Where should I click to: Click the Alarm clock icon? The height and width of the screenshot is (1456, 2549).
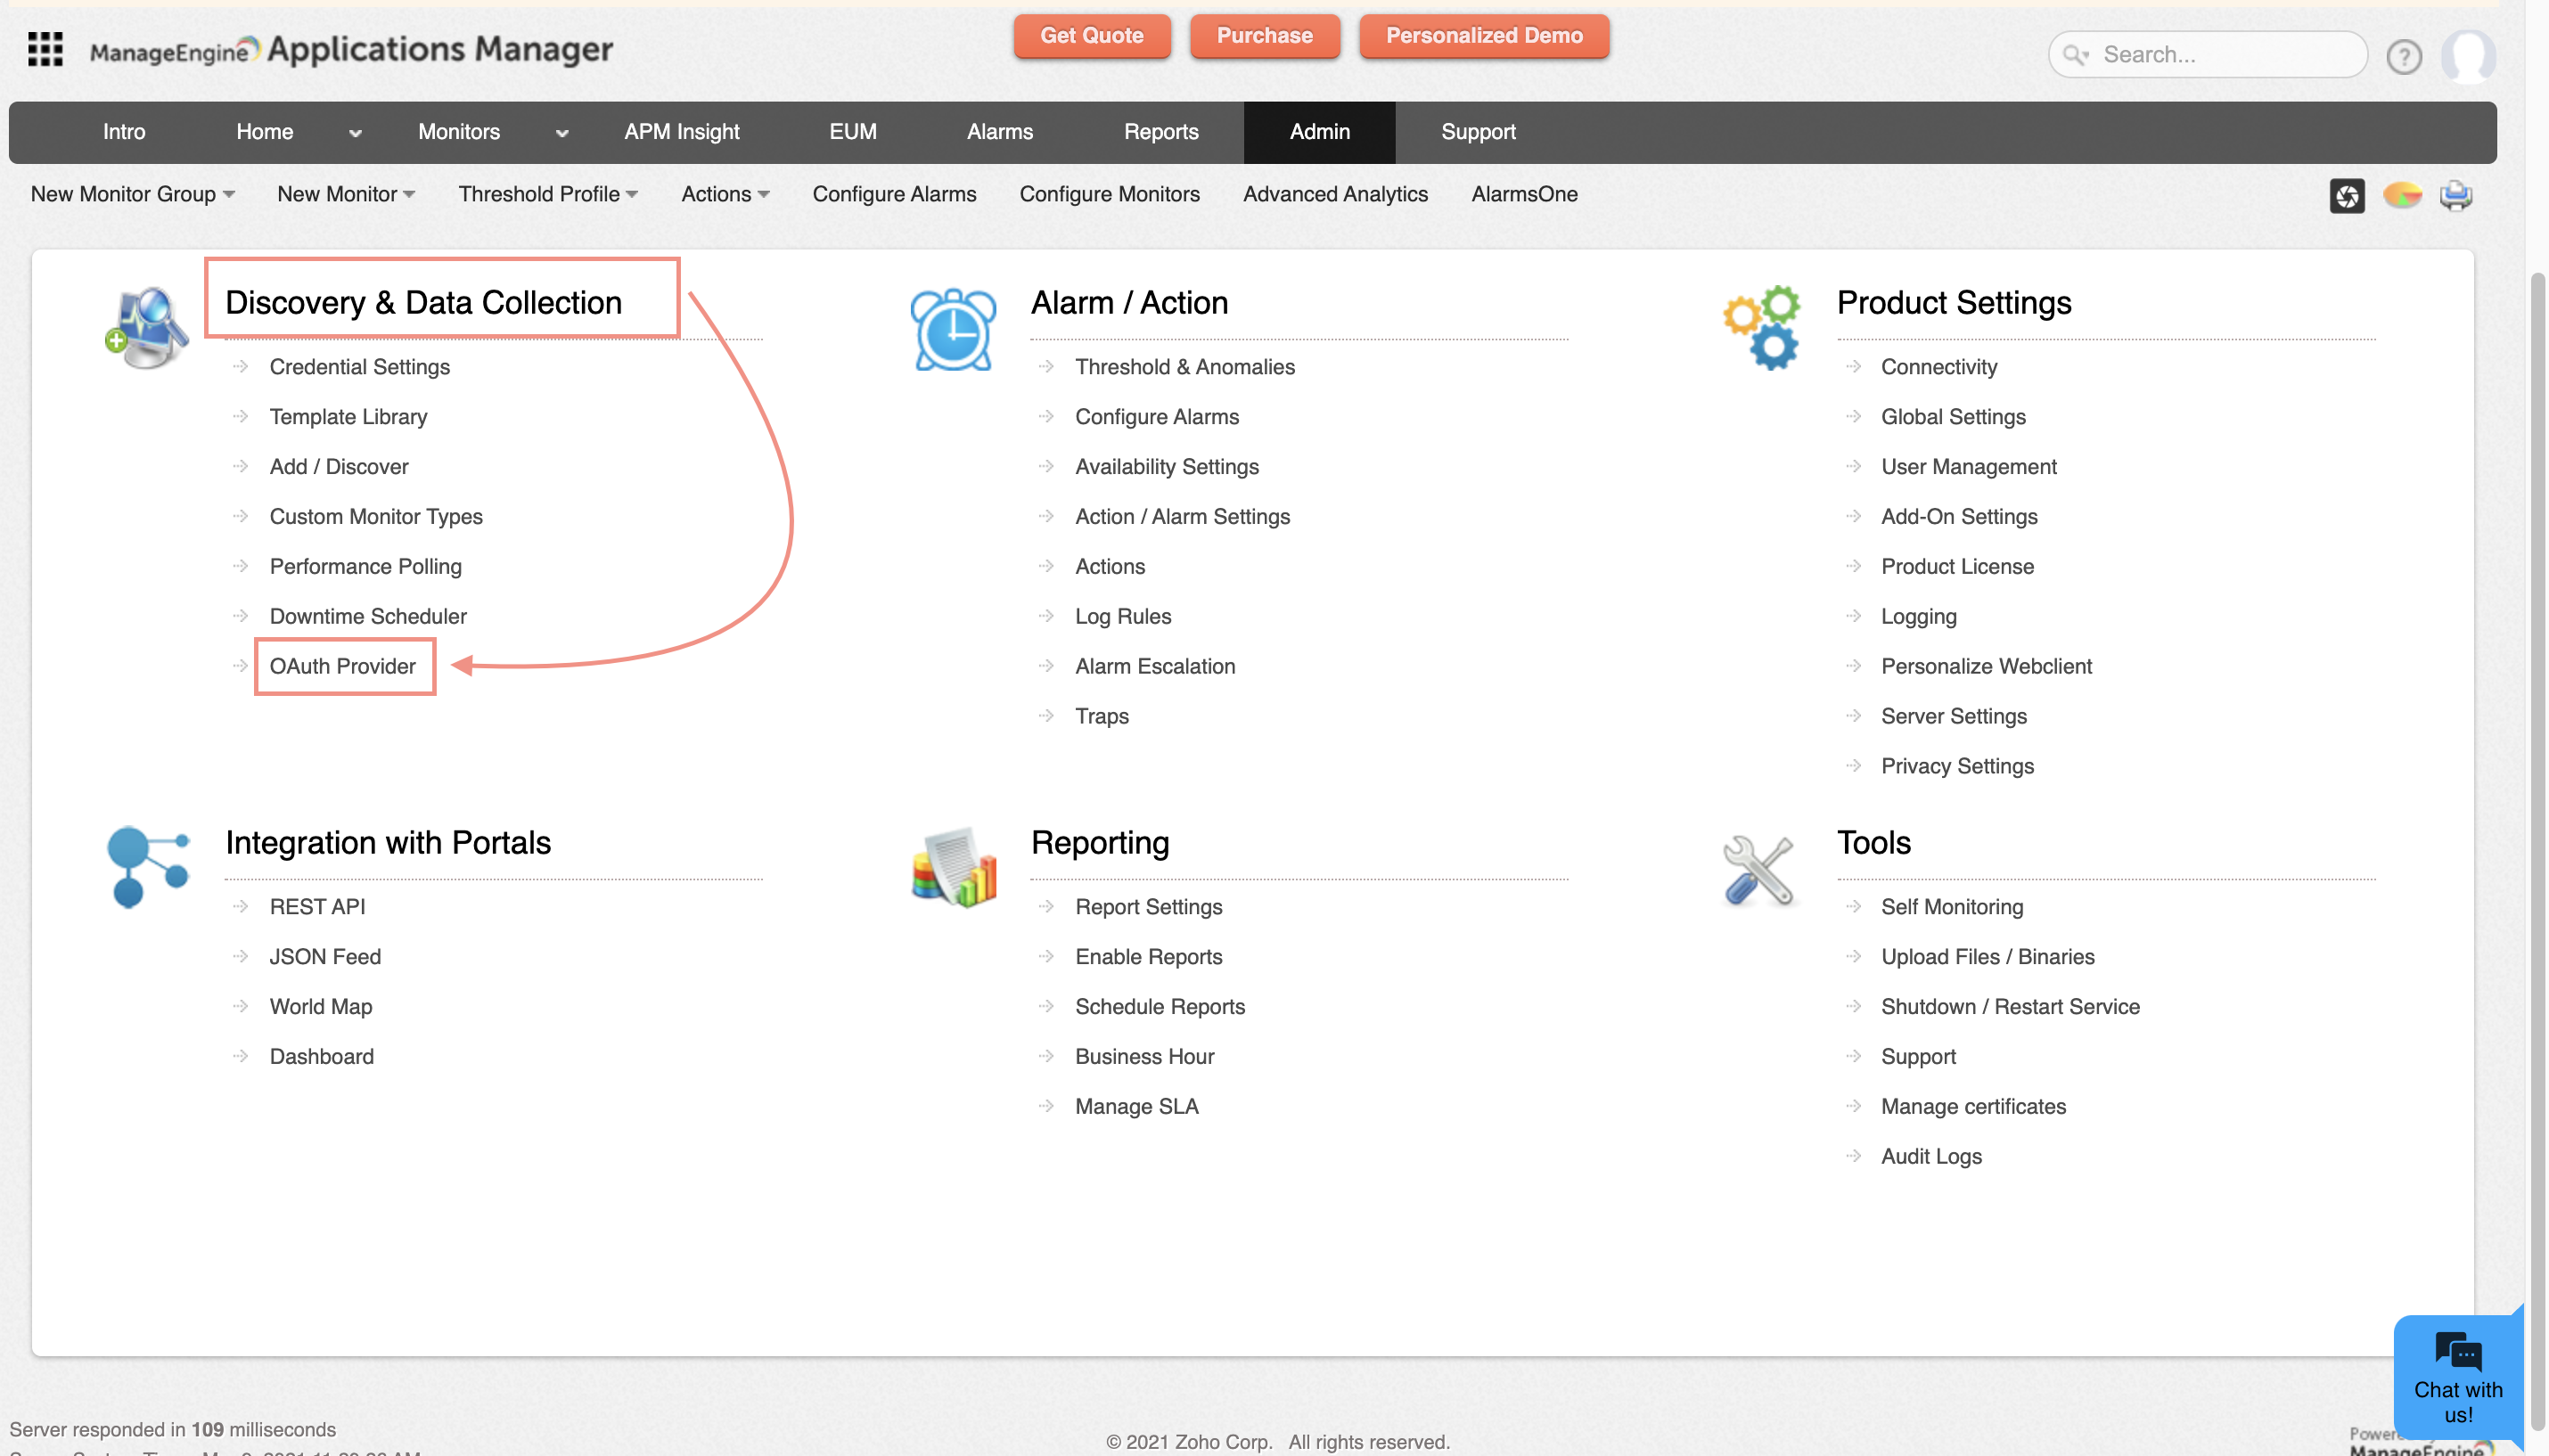pyautogui.click(x=953, y=329)
